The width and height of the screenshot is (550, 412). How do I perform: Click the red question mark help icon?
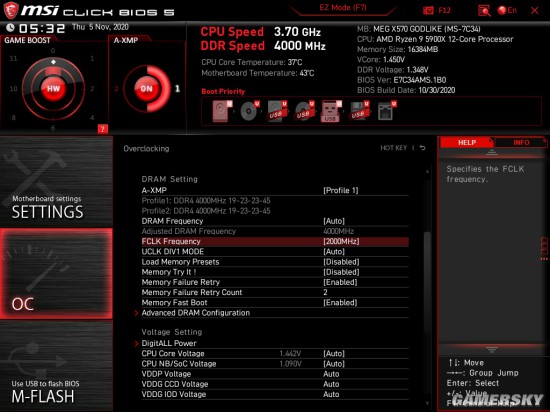coord(102,129)
